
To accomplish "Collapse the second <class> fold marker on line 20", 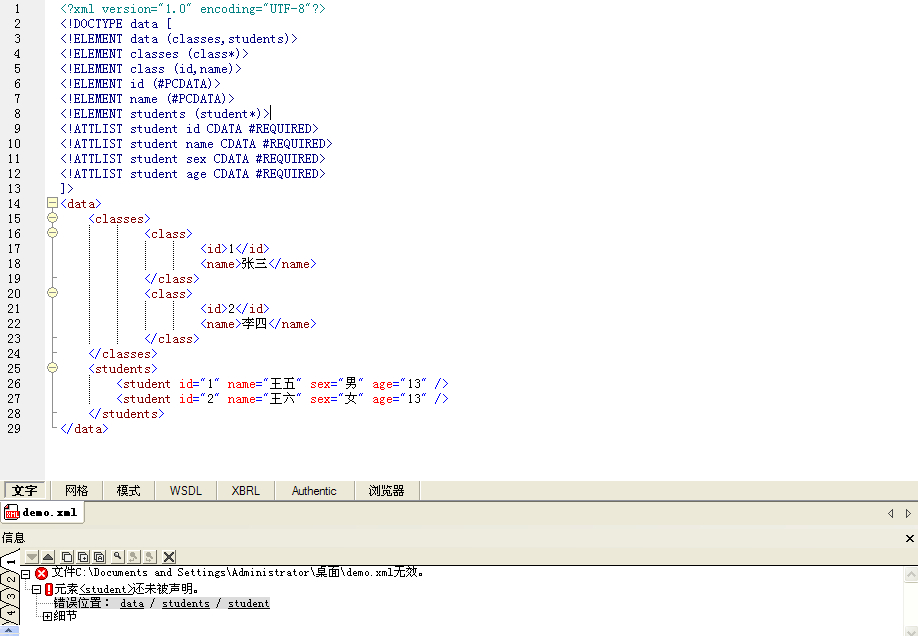I will (52, 292).
